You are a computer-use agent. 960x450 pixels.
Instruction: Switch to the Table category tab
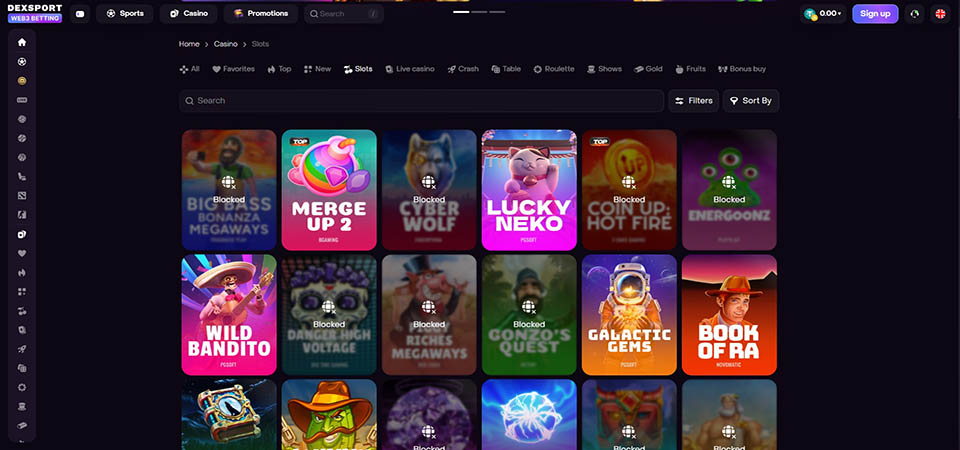pos(506,69)
